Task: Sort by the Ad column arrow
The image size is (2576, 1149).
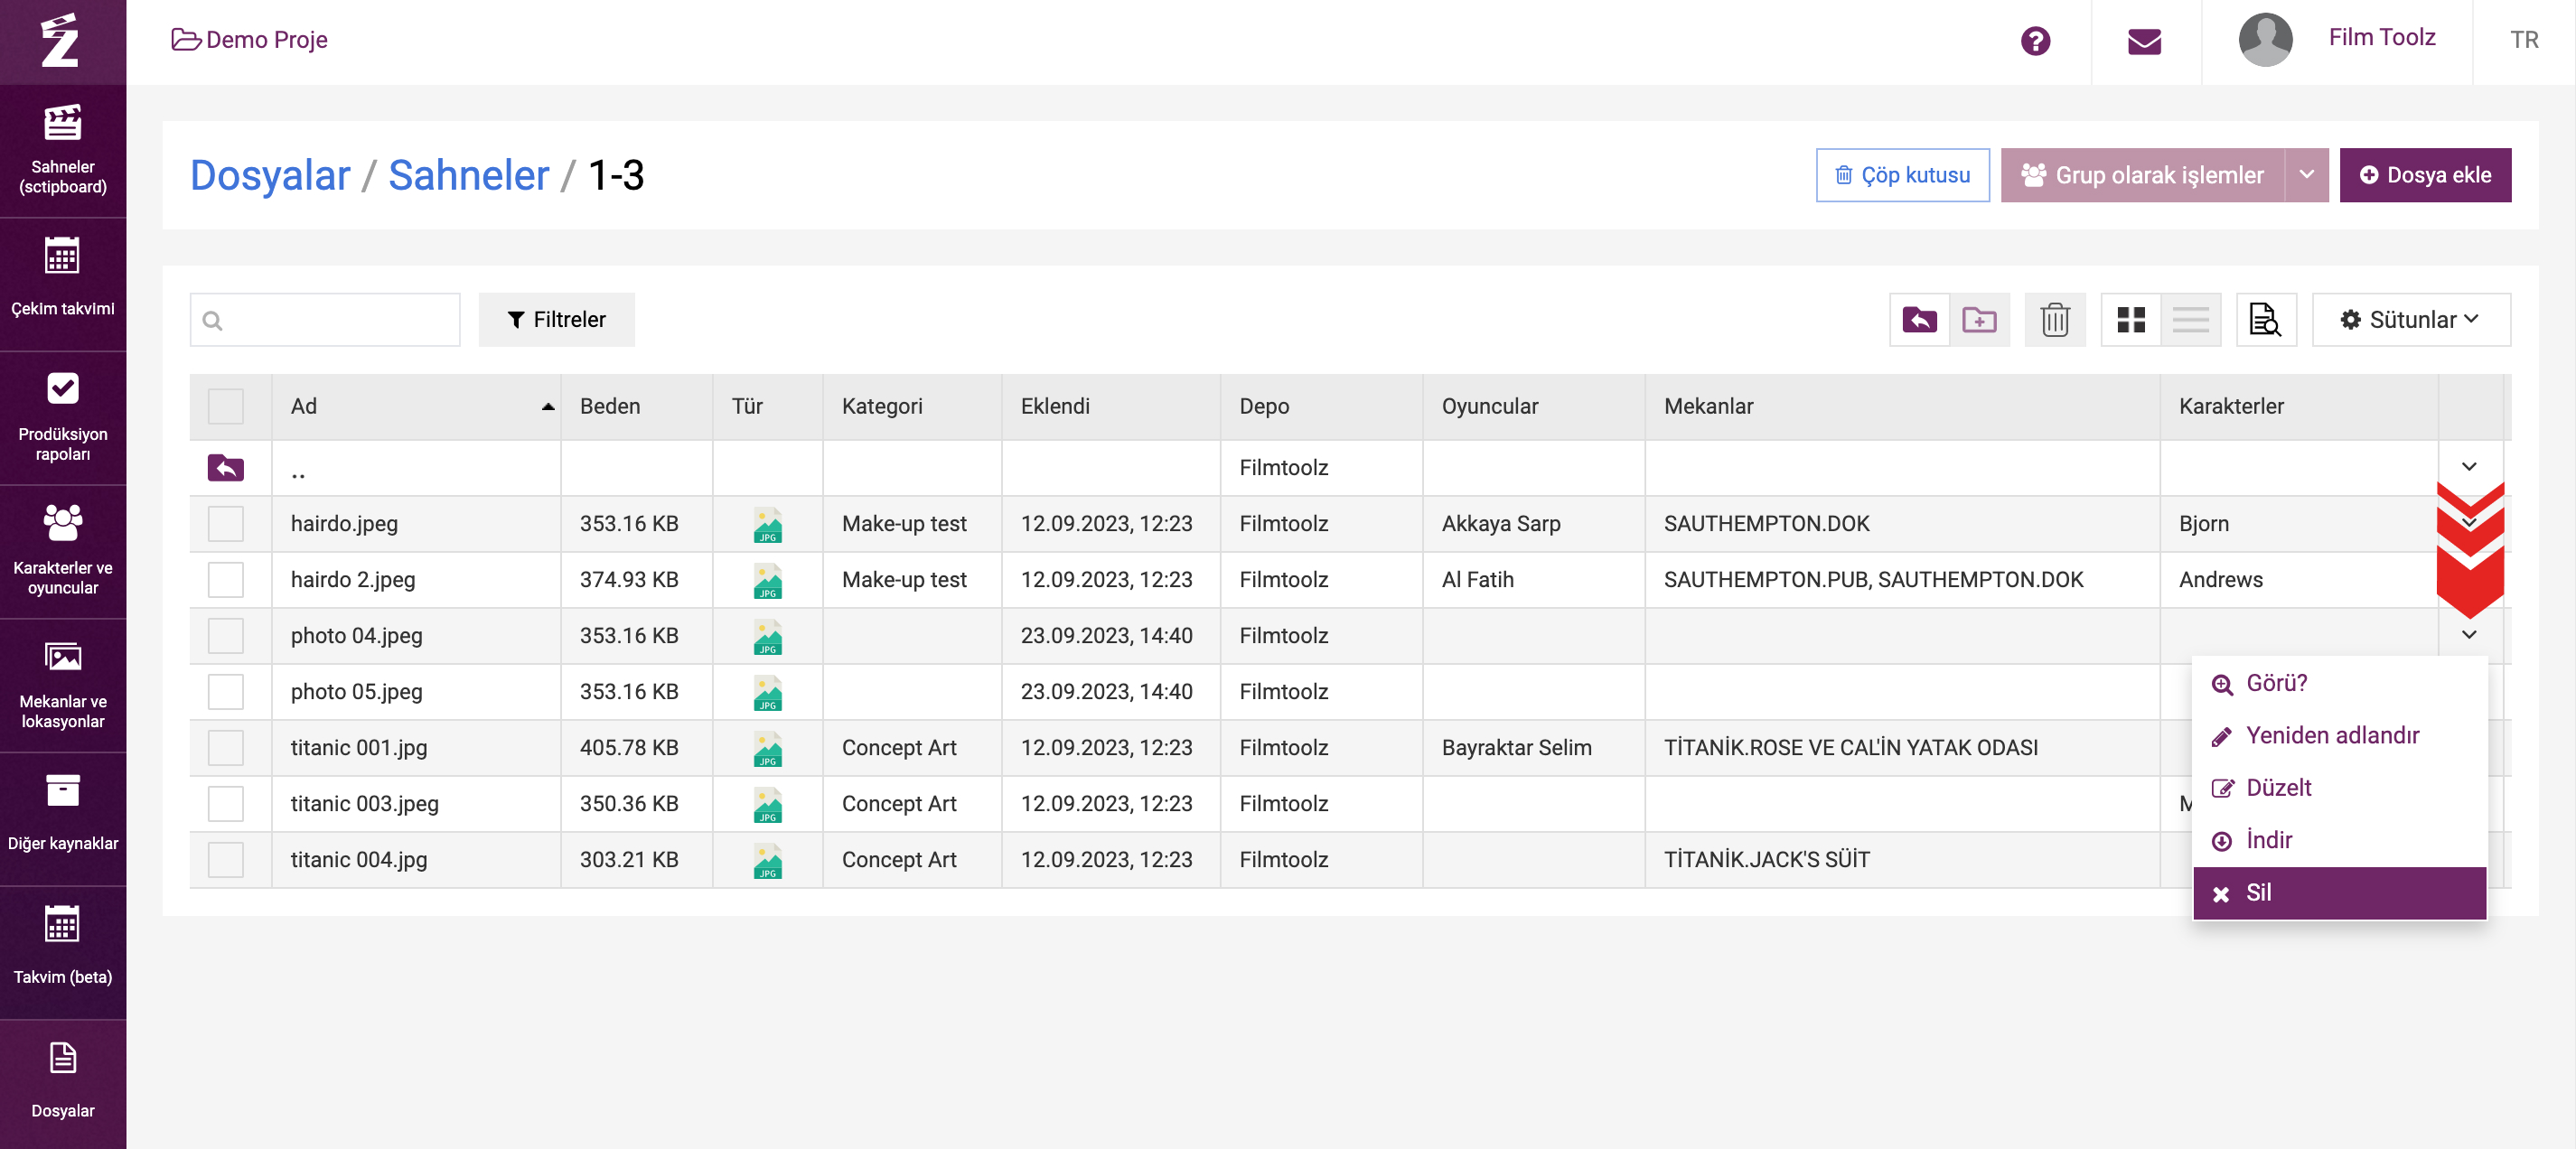Action: [548, 406]
